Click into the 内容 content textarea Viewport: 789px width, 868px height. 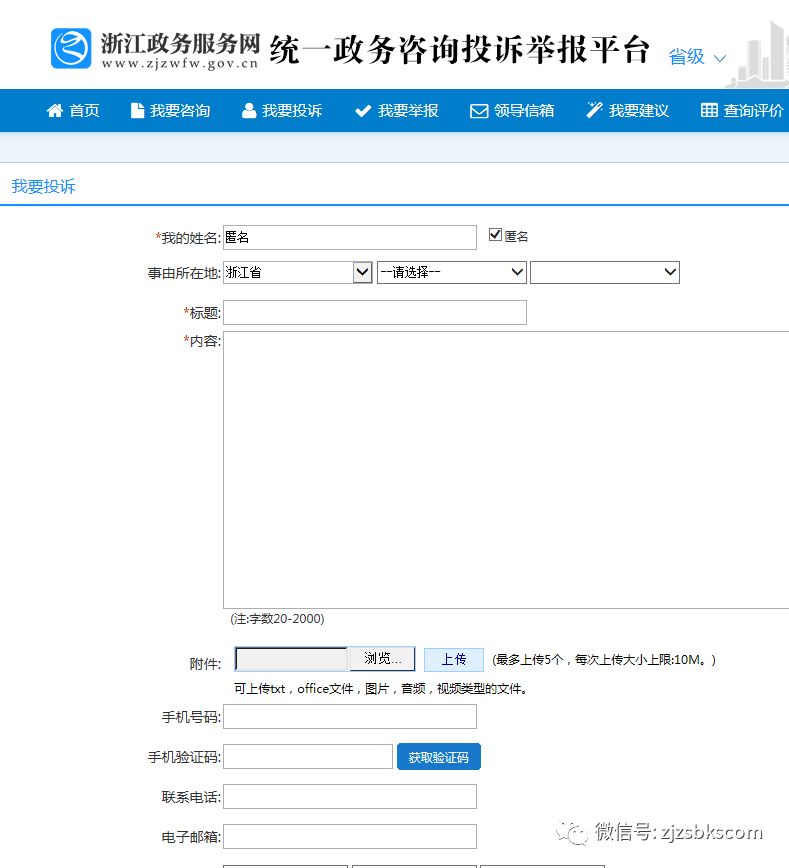(506, 470)
